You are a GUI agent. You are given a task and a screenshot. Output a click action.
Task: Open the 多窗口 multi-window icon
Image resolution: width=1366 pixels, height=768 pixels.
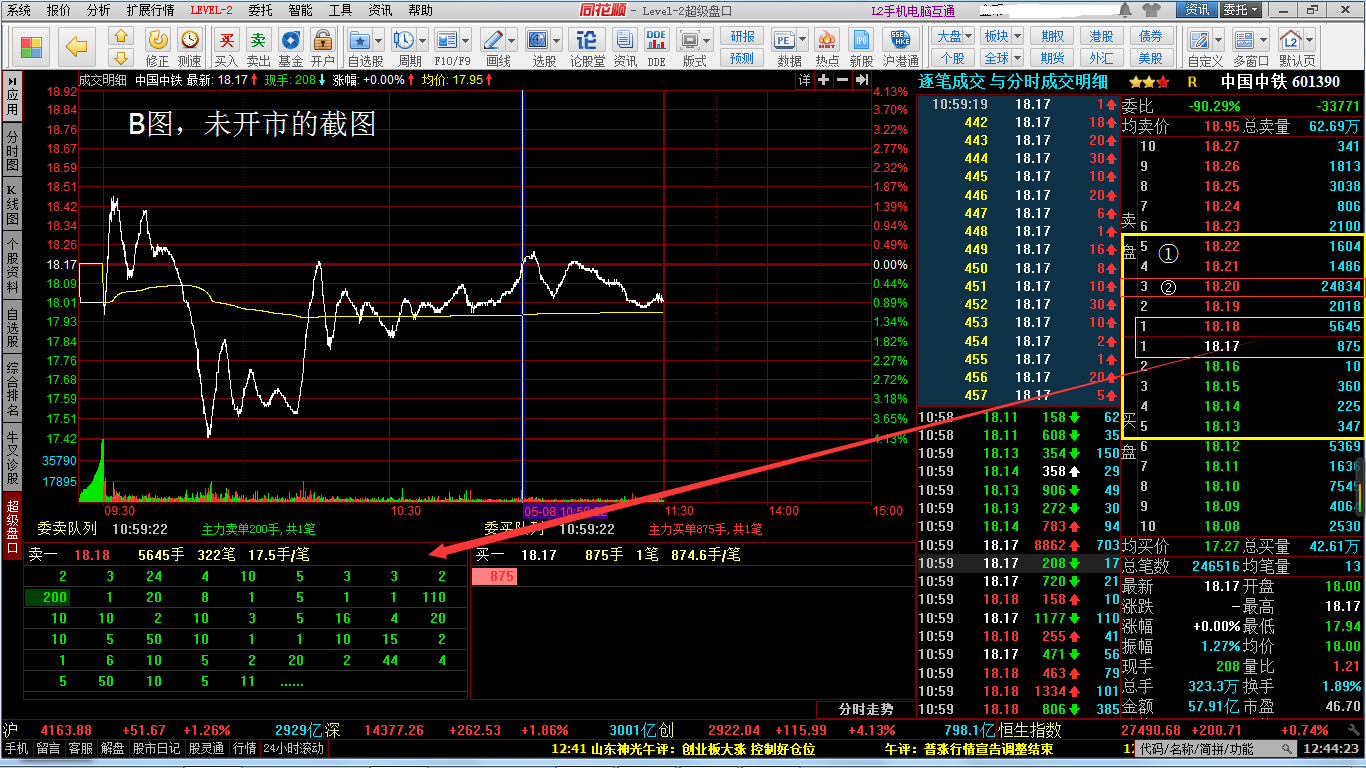point(1244,40)
